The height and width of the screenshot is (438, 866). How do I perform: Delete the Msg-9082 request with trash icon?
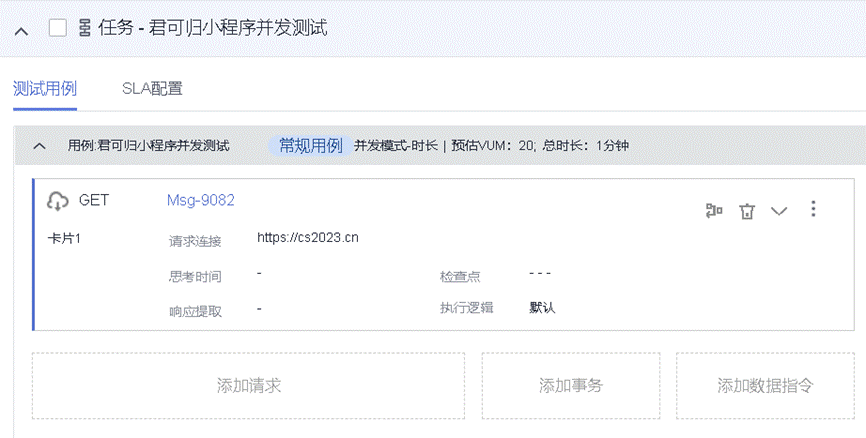pos(747,211)
